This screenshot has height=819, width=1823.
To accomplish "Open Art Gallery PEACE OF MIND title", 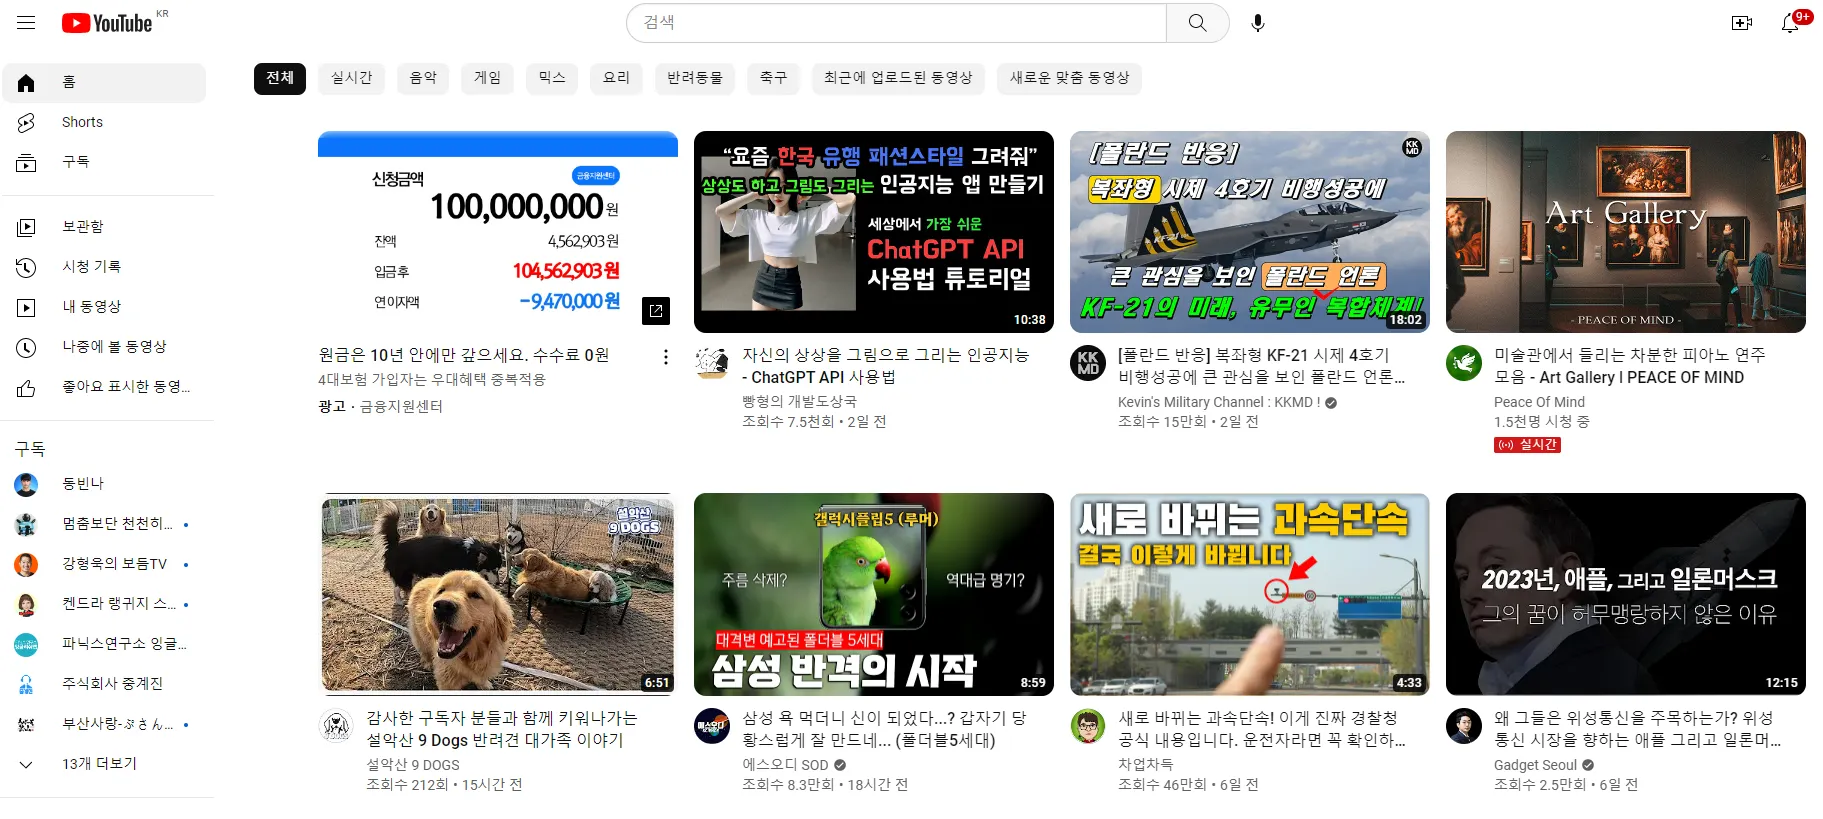I will 1630,366.
